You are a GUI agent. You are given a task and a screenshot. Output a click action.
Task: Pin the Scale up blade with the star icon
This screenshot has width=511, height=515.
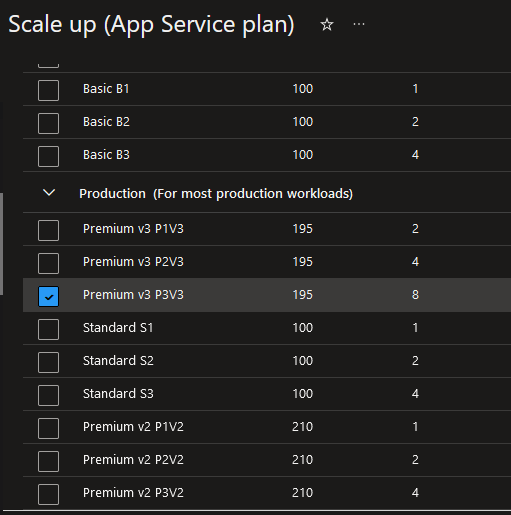[327, 25]
